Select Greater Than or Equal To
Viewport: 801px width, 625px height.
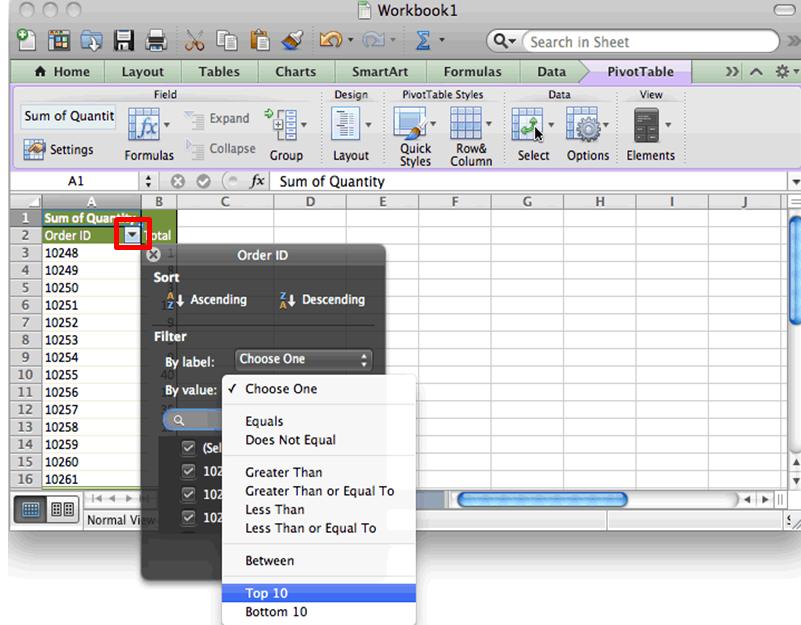tap(319, 491)
